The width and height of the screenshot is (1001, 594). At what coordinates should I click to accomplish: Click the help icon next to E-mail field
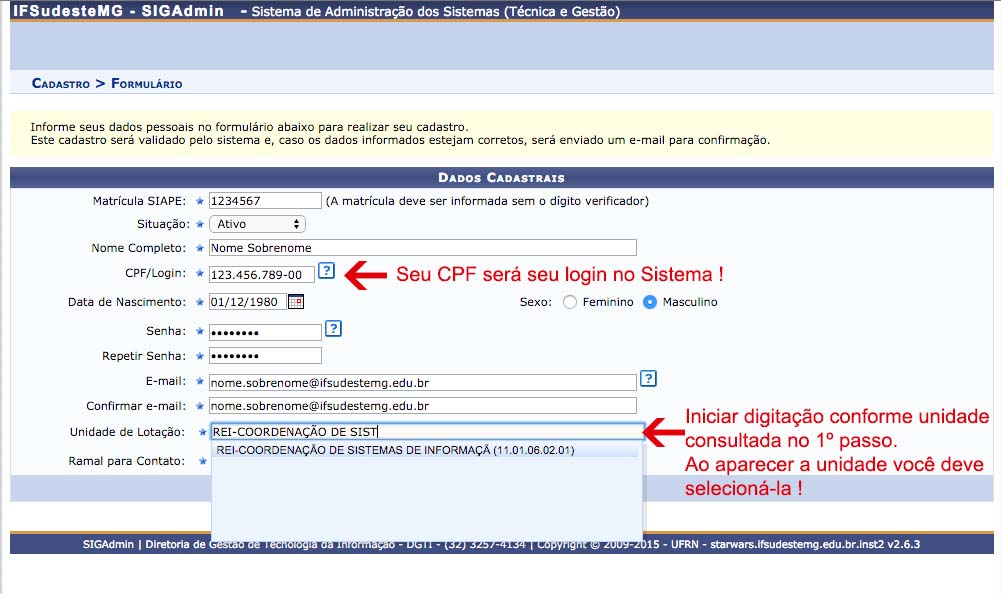point(649,378)
